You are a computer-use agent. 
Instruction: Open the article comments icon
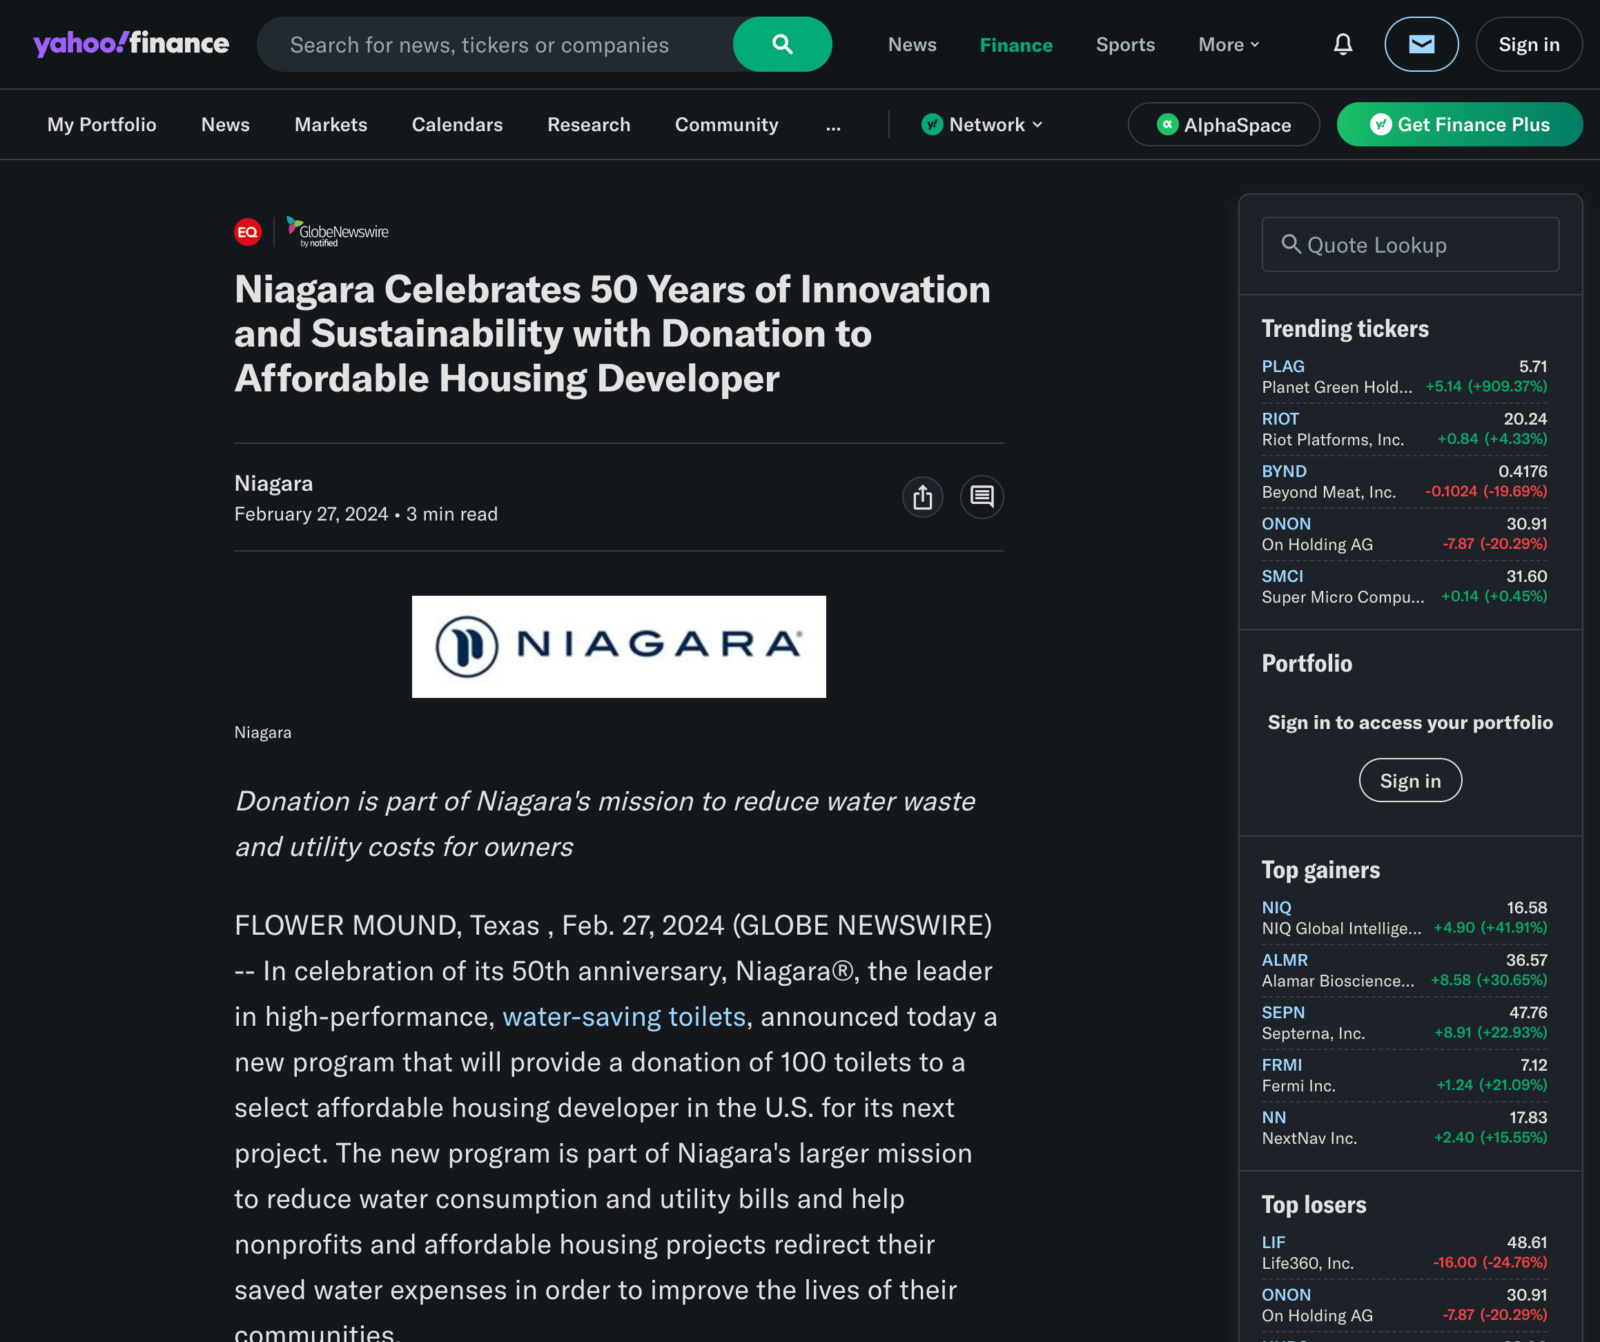[x=982, y=497]
